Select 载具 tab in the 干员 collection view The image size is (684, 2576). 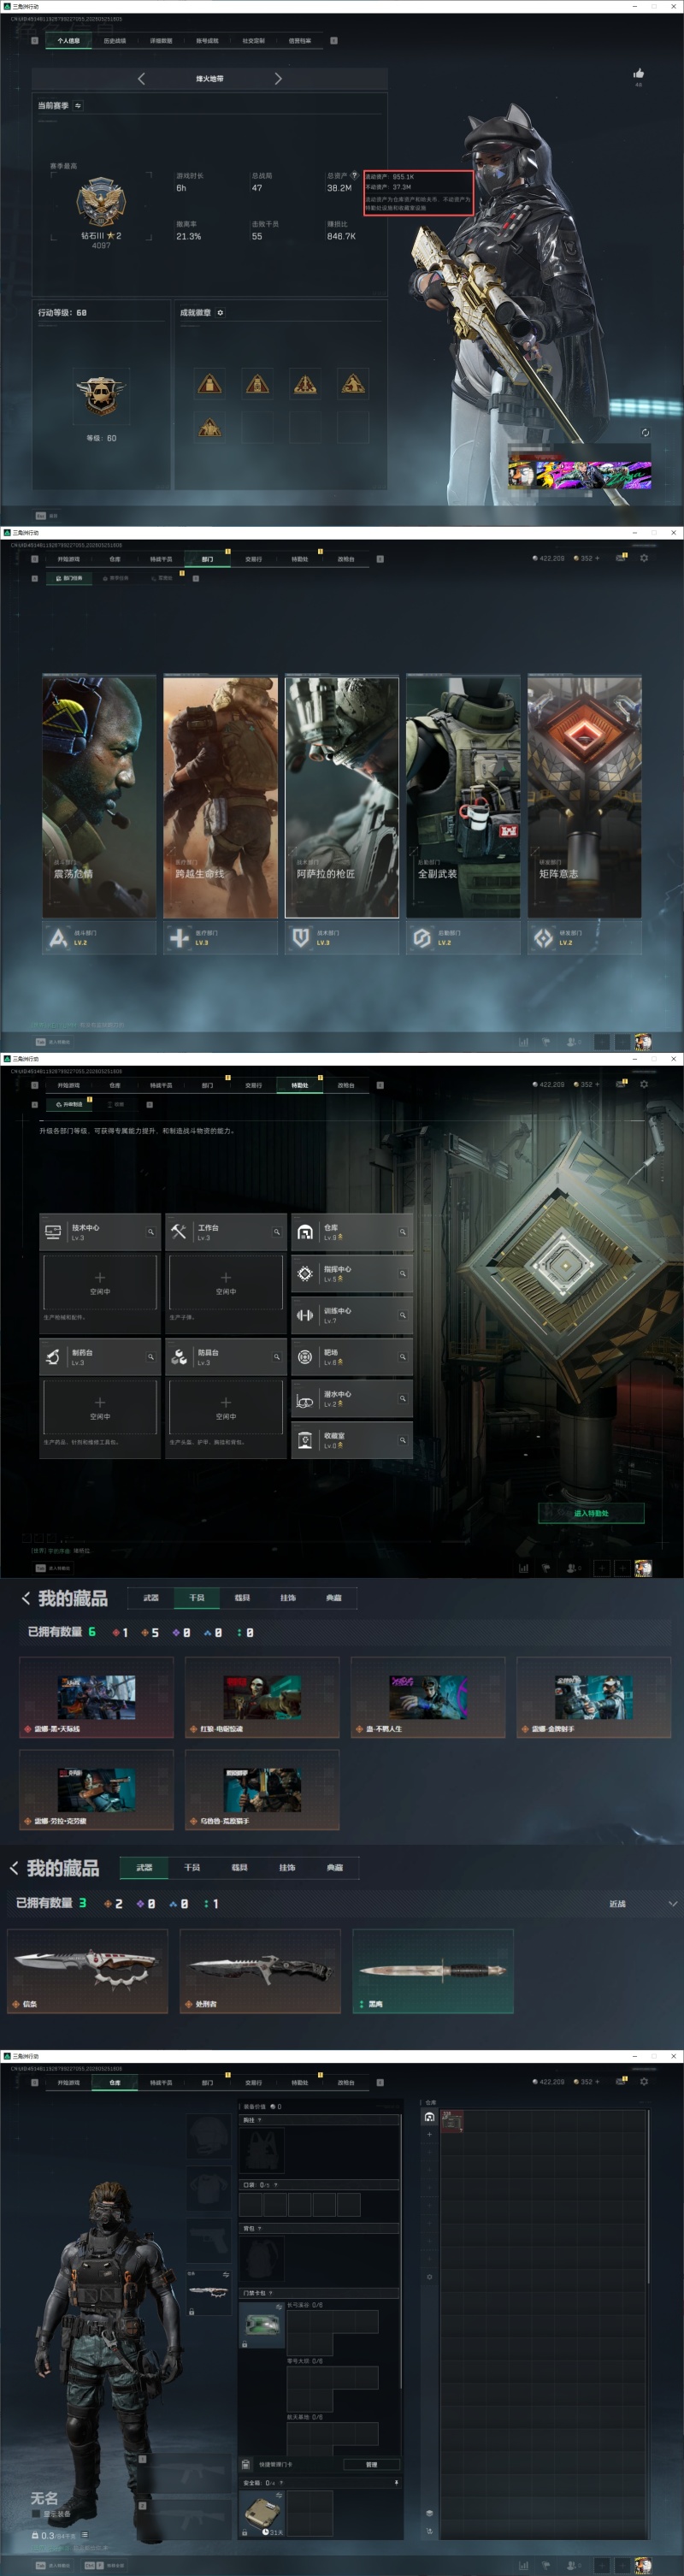coord(242,1598)
